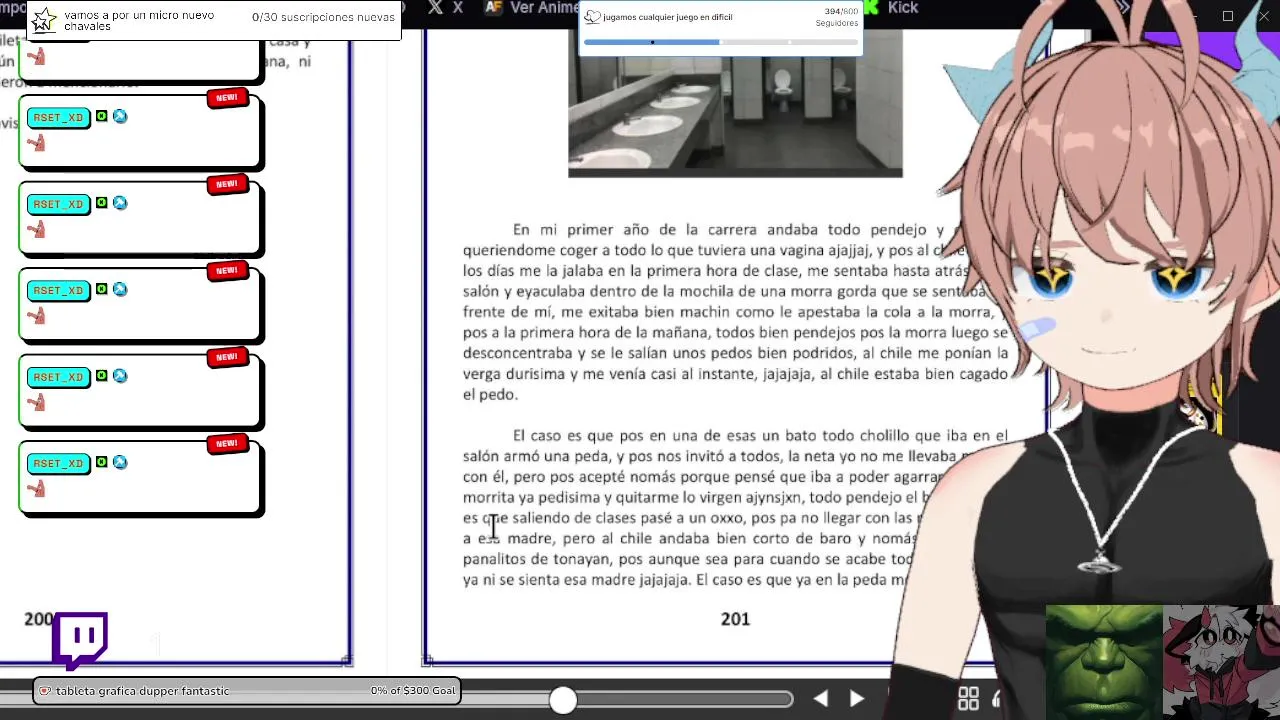Click the page slider handle
Image resolution: width=1280 pixels, height=720 pixels.
click(563, 700)
